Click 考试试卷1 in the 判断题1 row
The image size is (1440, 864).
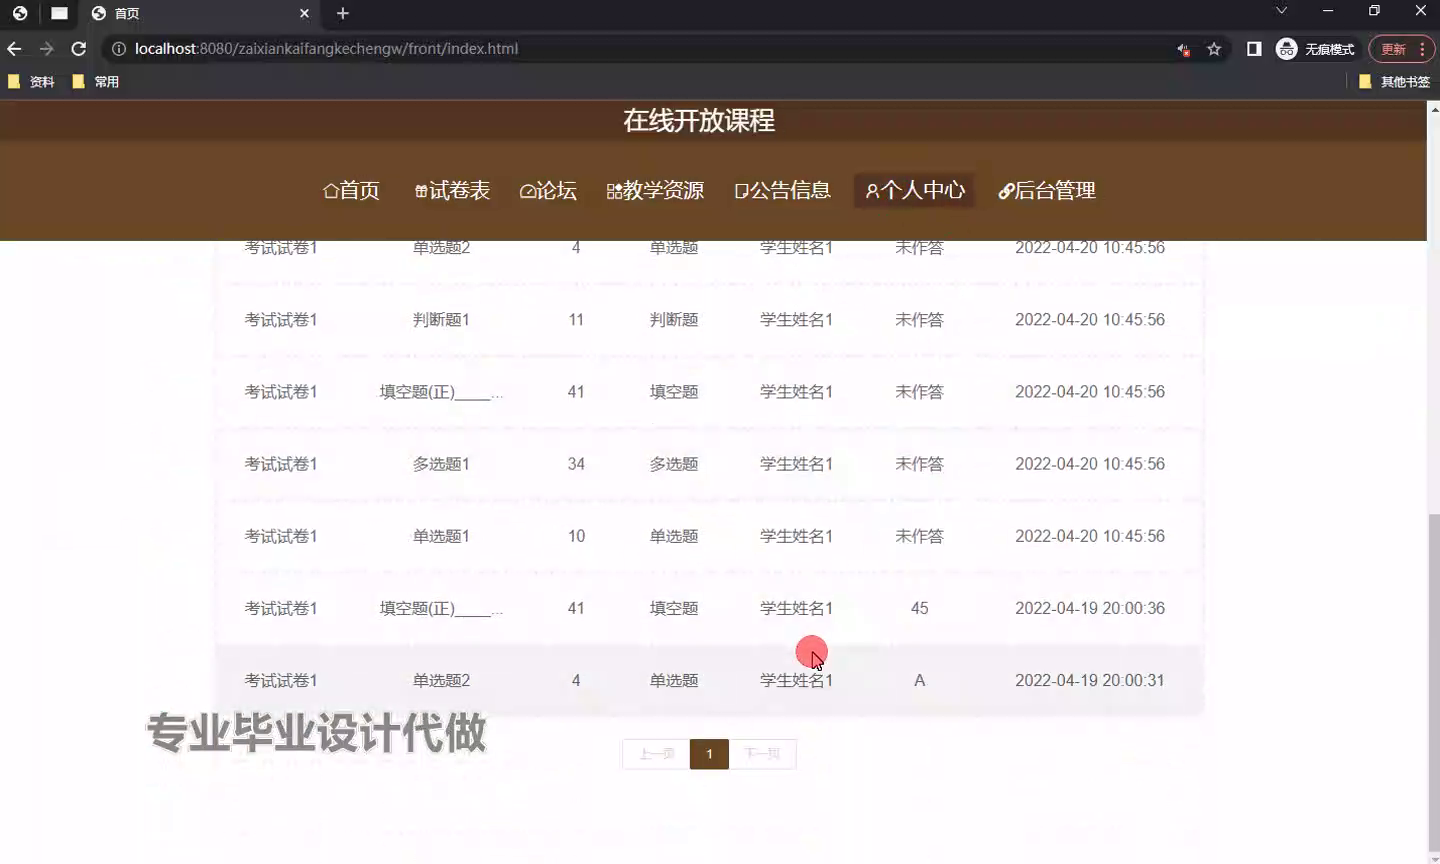click(281, 320)
